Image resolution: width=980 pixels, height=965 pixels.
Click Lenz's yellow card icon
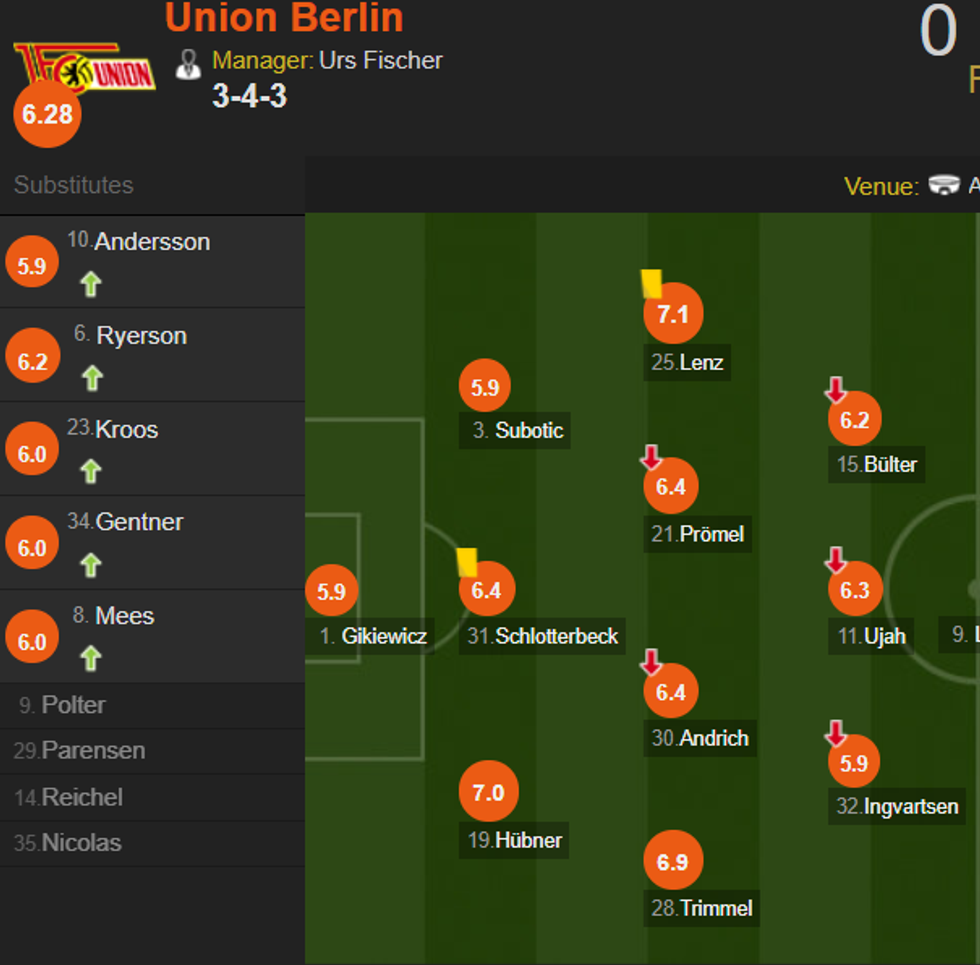(x=651, y=283)
